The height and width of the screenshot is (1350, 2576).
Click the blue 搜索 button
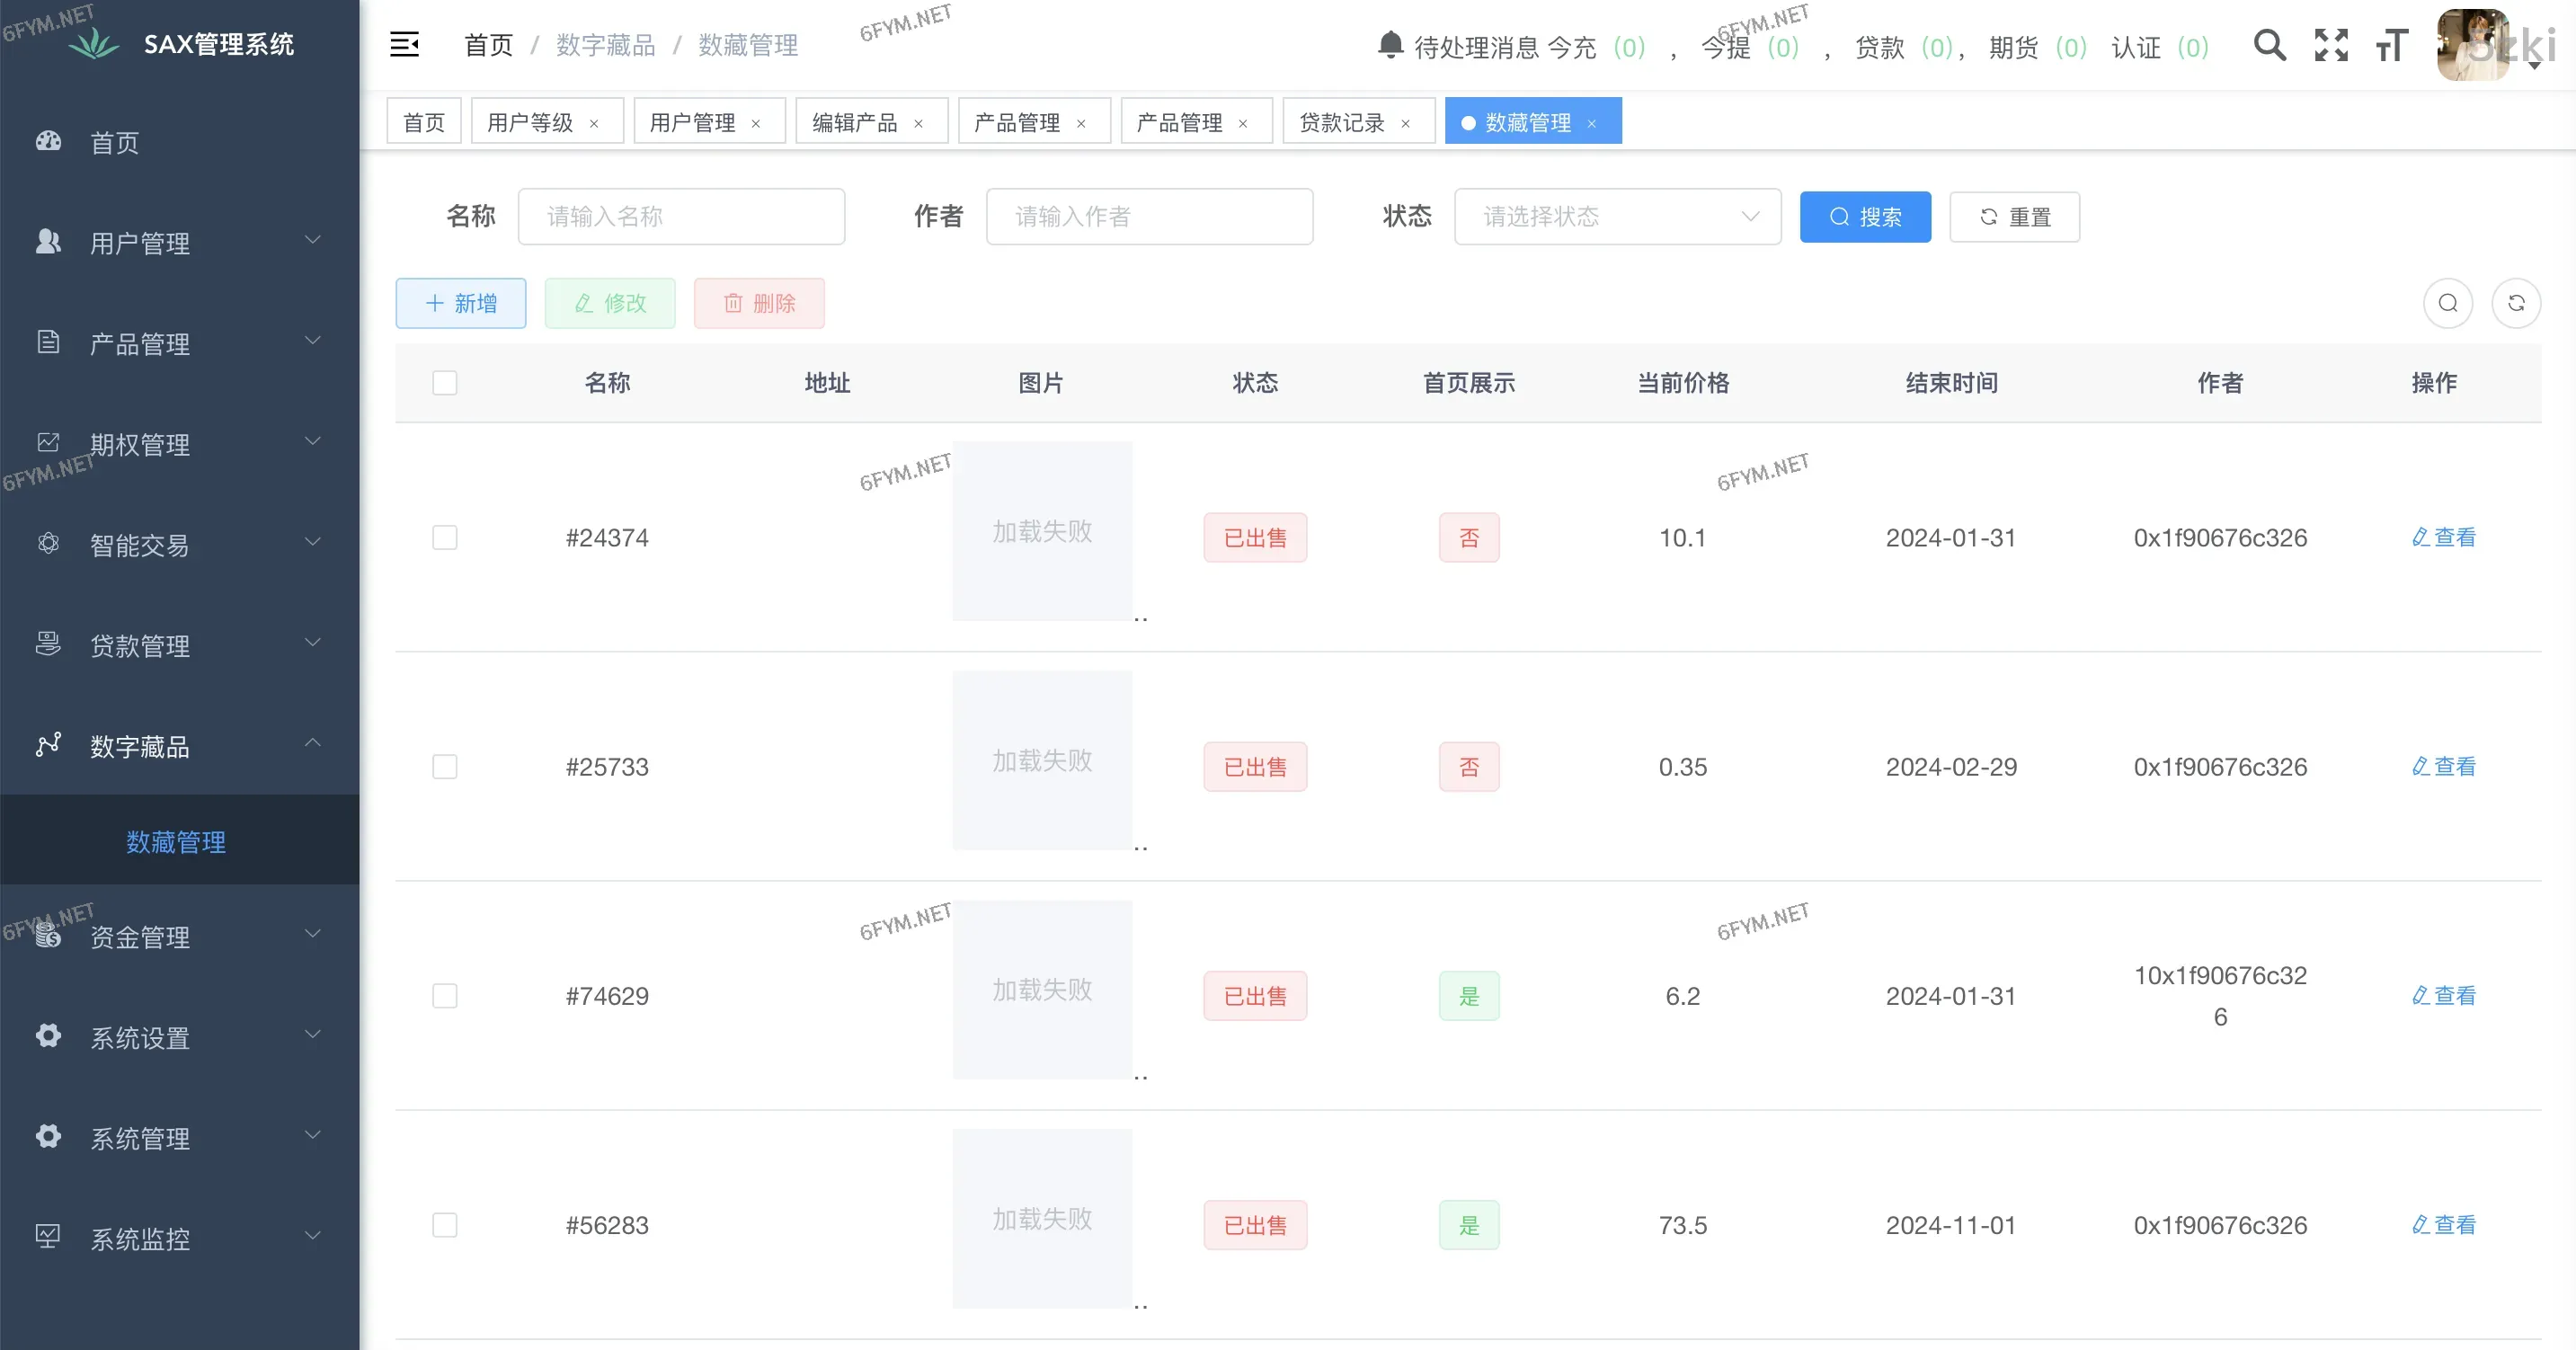click(x=1865, y=217)
